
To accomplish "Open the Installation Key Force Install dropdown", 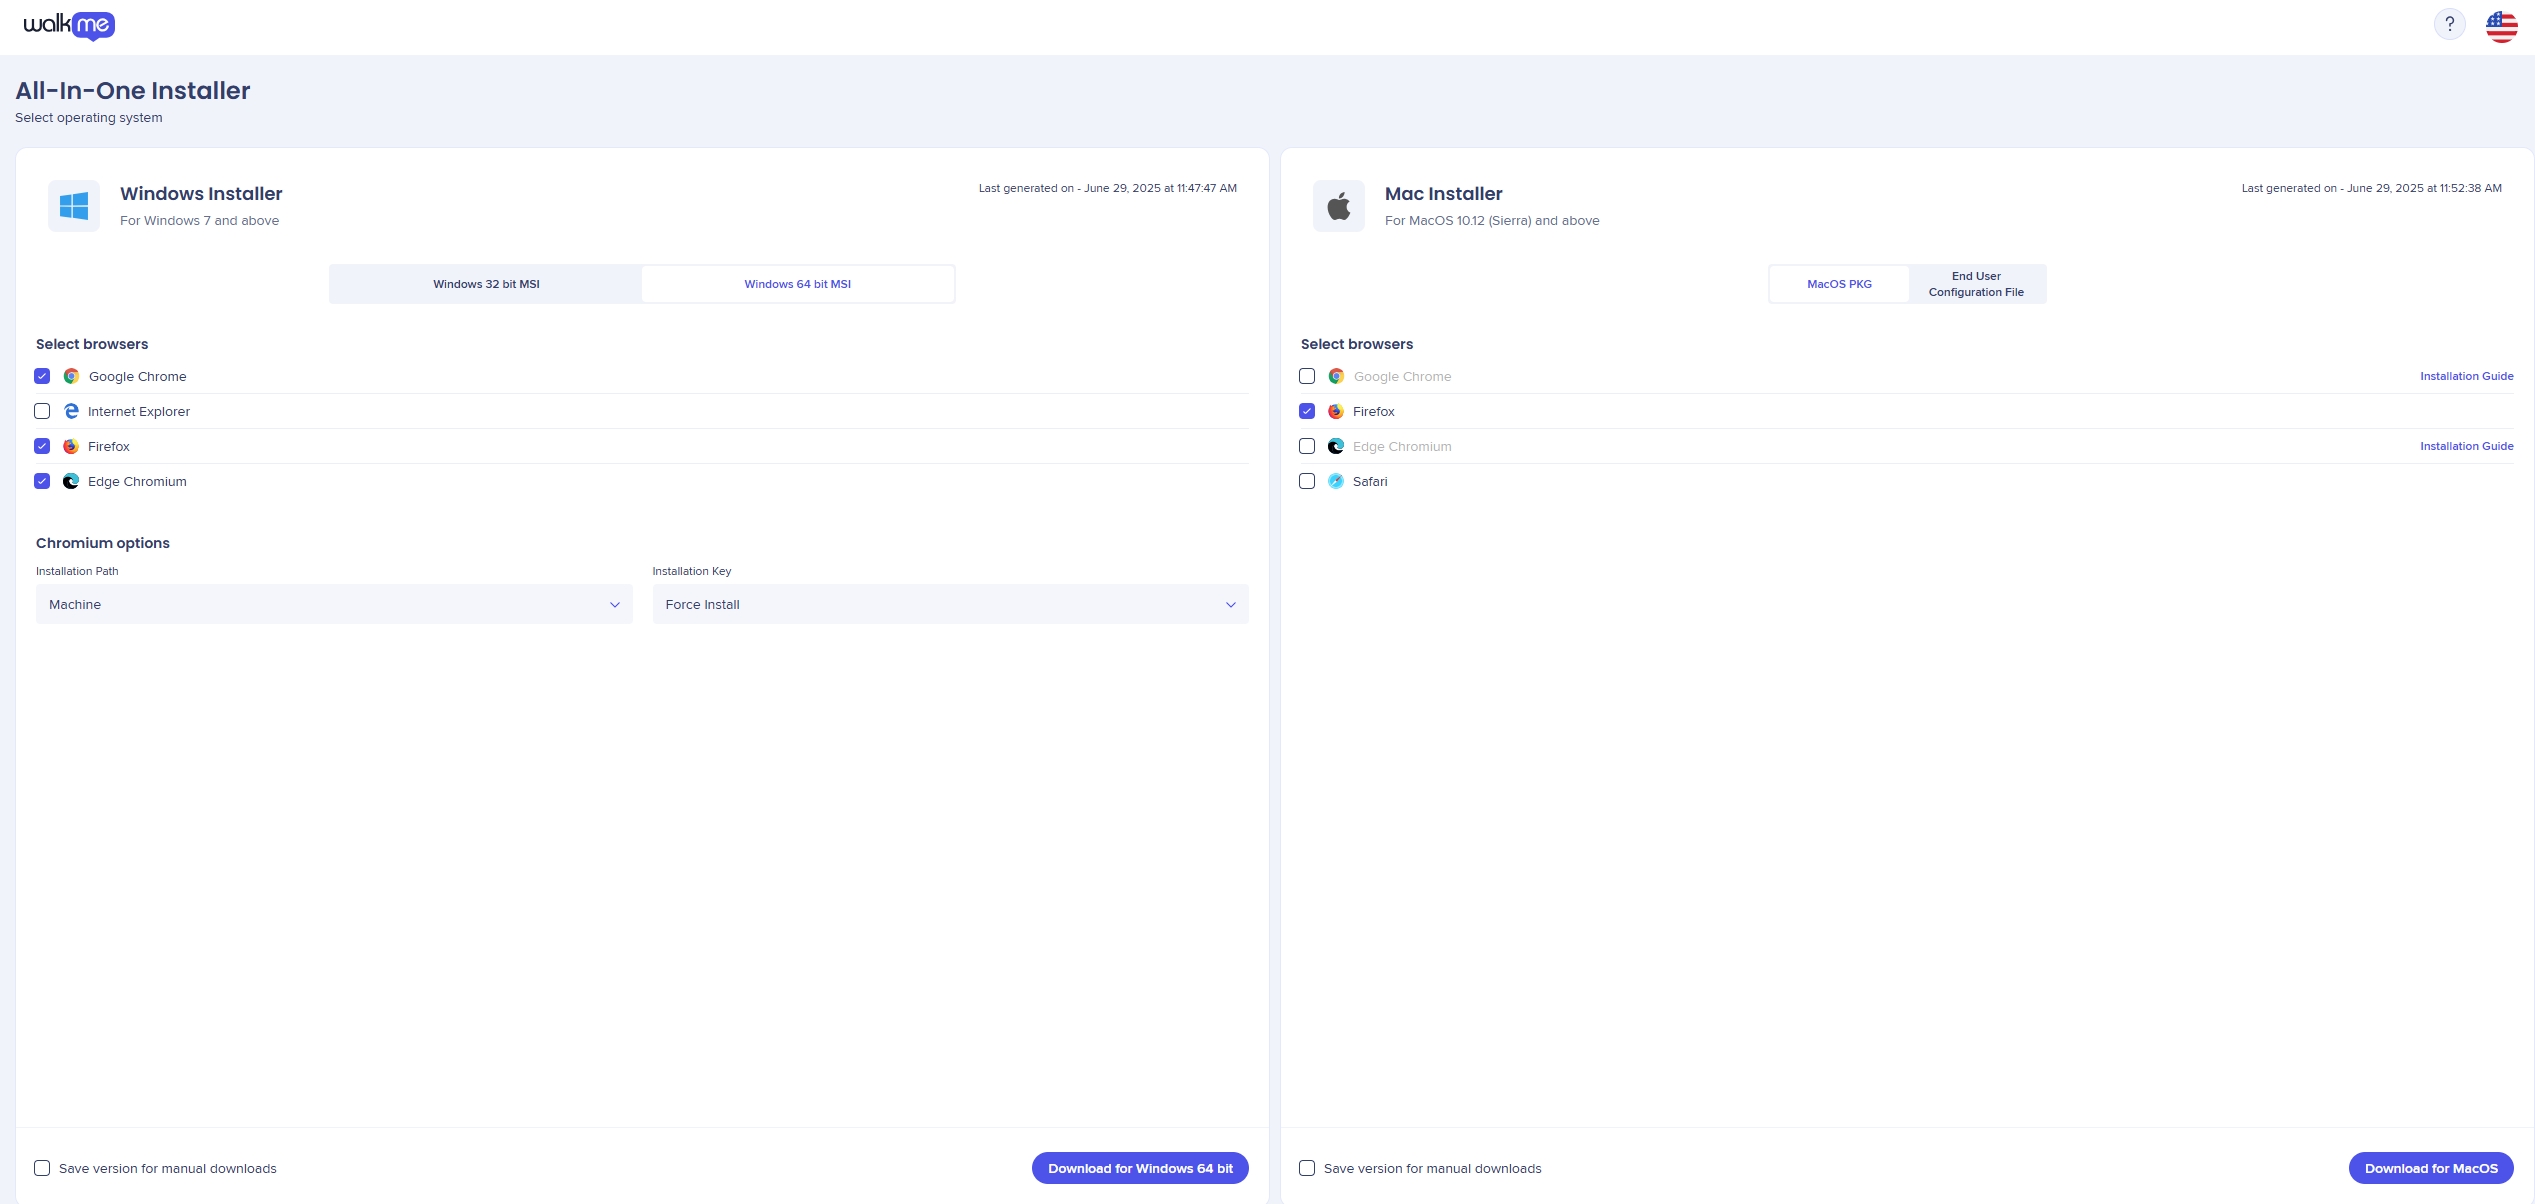I will (950, 604).
